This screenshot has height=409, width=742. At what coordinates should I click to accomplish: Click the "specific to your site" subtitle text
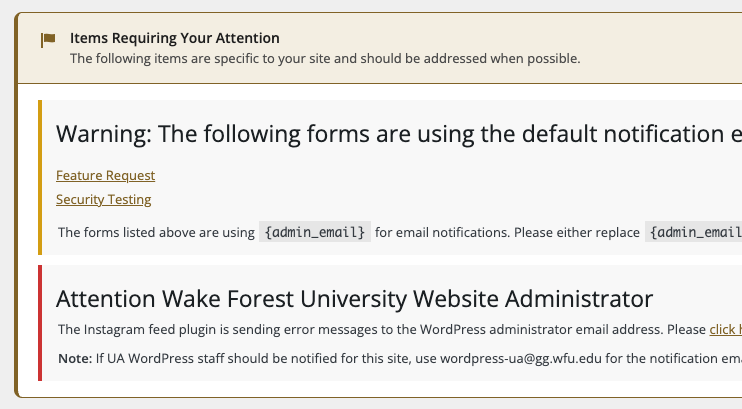(x=324, y=58)
